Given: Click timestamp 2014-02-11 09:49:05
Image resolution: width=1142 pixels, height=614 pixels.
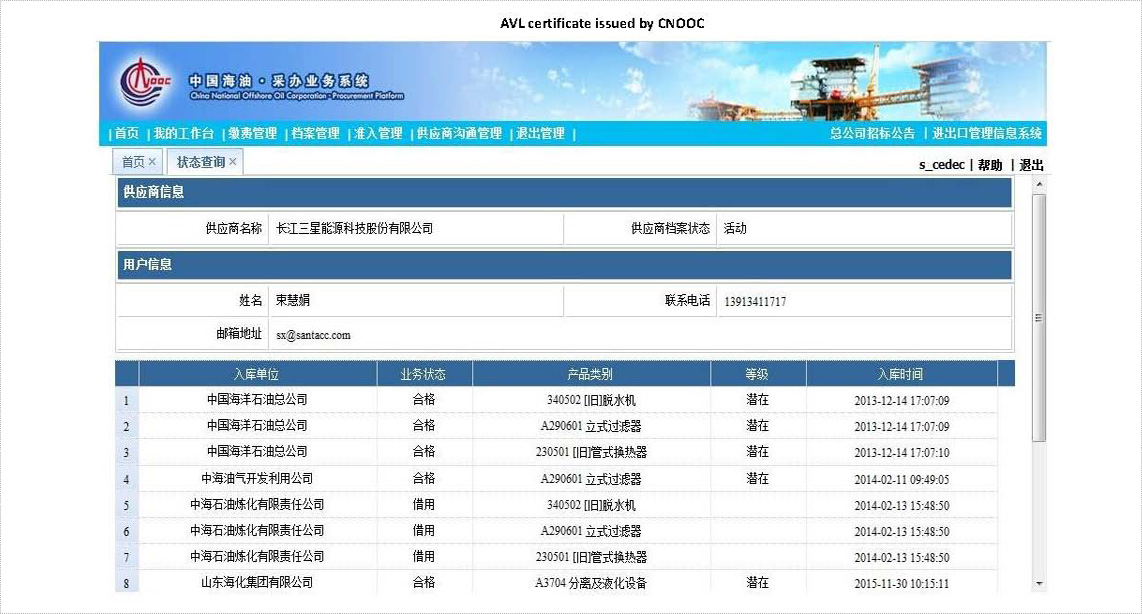Looking at the screenshot, I should point(902,479).
